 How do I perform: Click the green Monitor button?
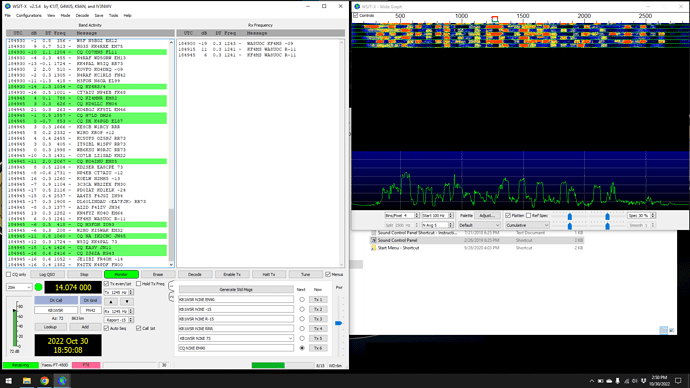(121, 275)
